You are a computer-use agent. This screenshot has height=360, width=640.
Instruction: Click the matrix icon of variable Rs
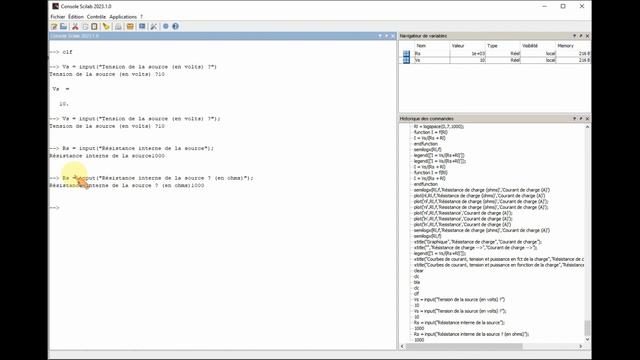click(406, 53)
